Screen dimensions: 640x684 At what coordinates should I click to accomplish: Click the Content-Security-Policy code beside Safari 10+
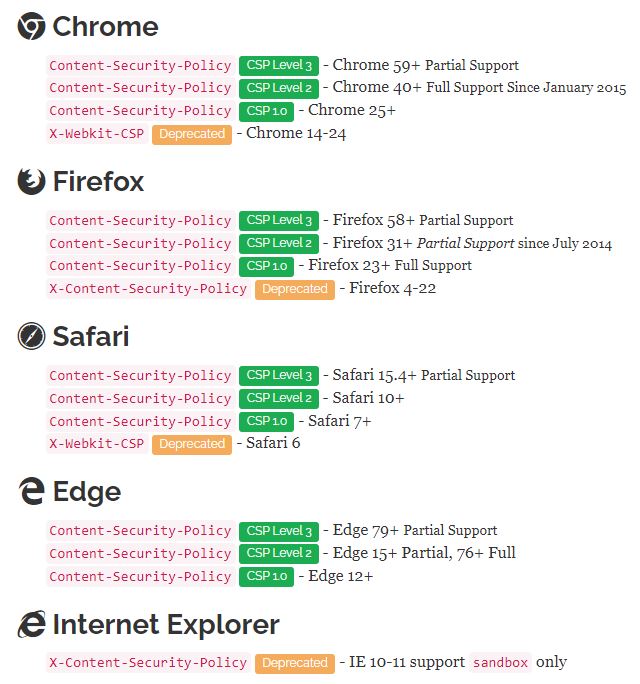click(x=140, y=398)
